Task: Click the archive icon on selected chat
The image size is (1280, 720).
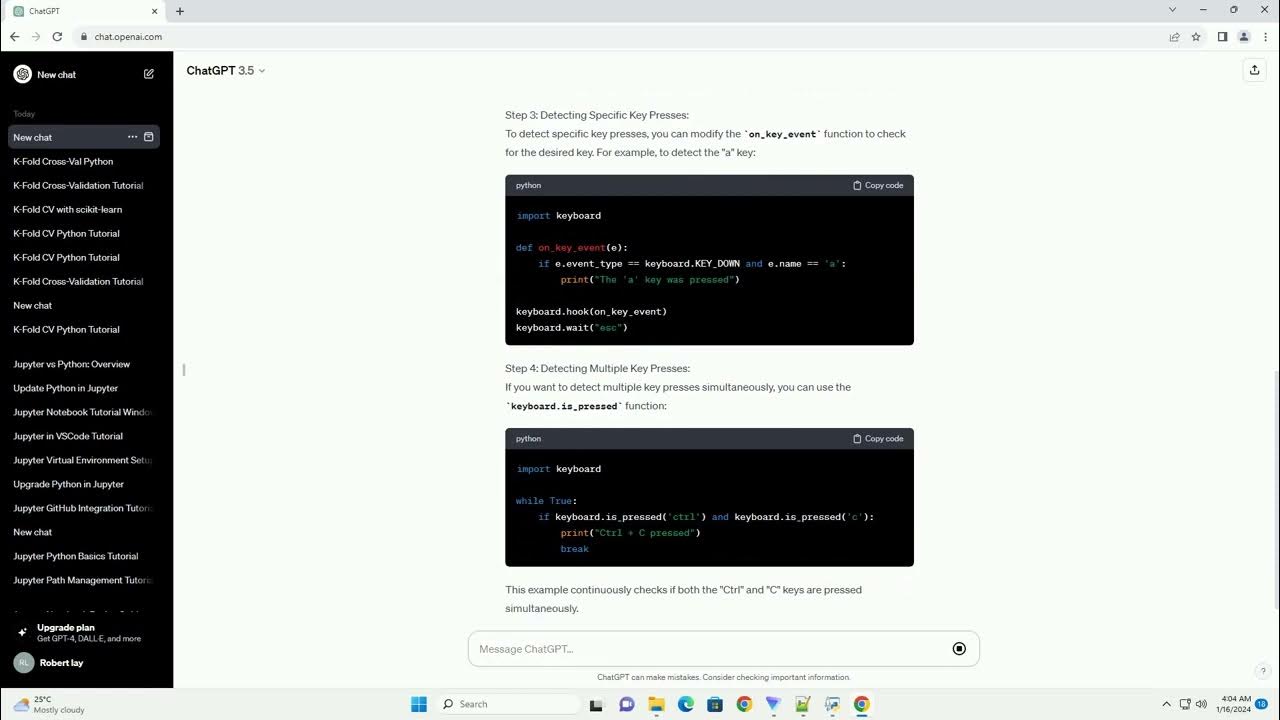Action: pyautogui.click(x=149, y=137)
